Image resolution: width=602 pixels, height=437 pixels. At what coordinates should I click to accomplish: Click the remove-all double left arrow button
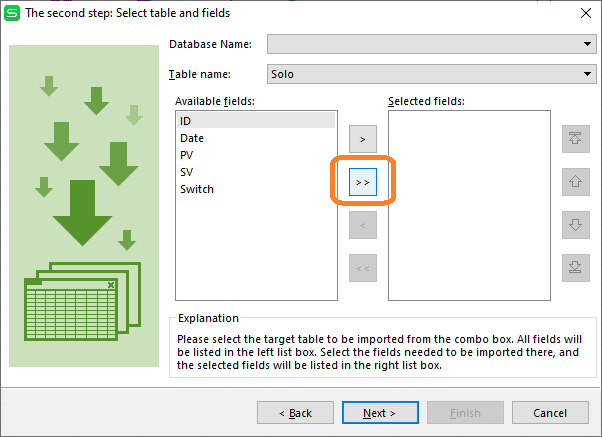(363, 268)
